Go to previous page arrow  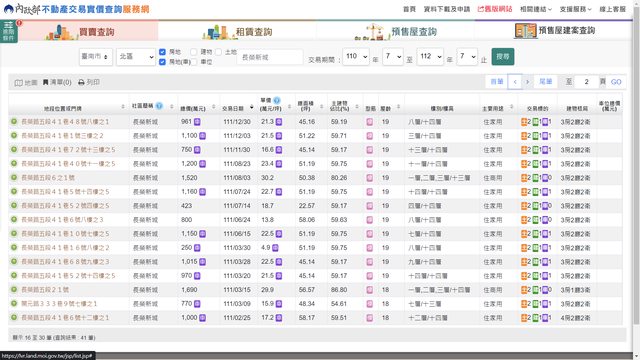(x=515, y=82)
